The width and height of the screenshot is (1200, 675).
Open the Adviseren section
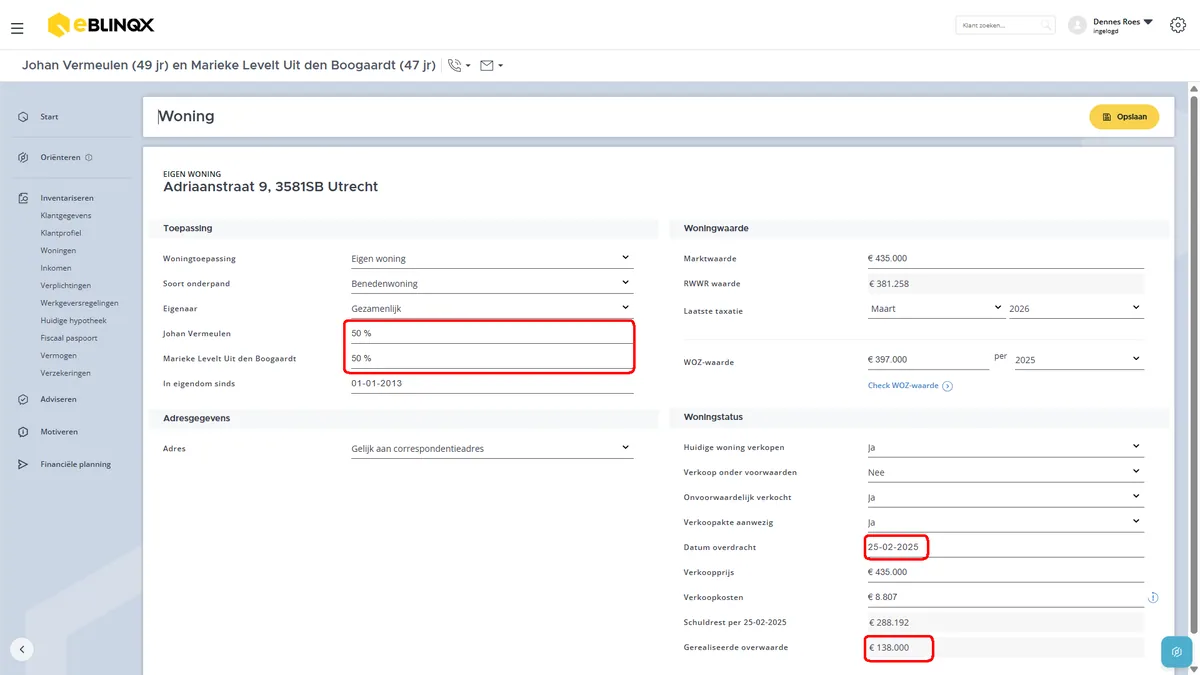coord(58,399)
